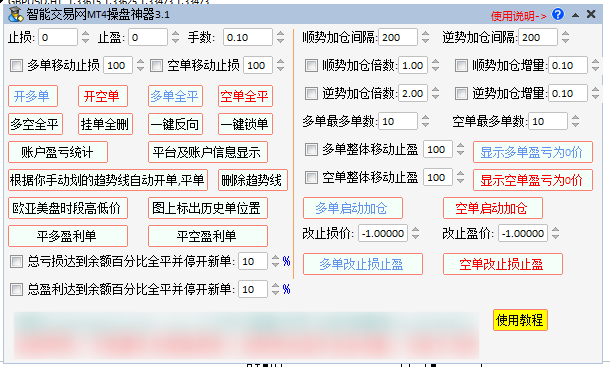This screenshot has width=610, height=367.
Task: Enable 顺势加仓增量 checkbox
Action: pos(461,65)
